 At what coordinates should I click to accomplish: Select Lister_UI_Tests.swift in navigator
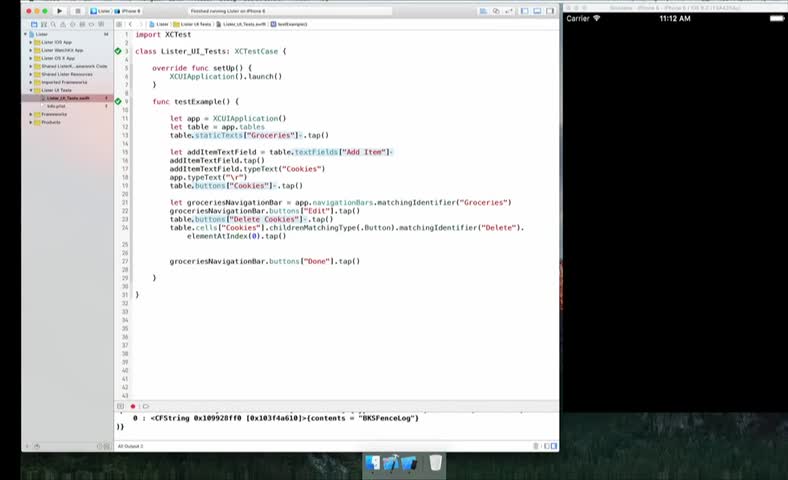coord(67,98)
